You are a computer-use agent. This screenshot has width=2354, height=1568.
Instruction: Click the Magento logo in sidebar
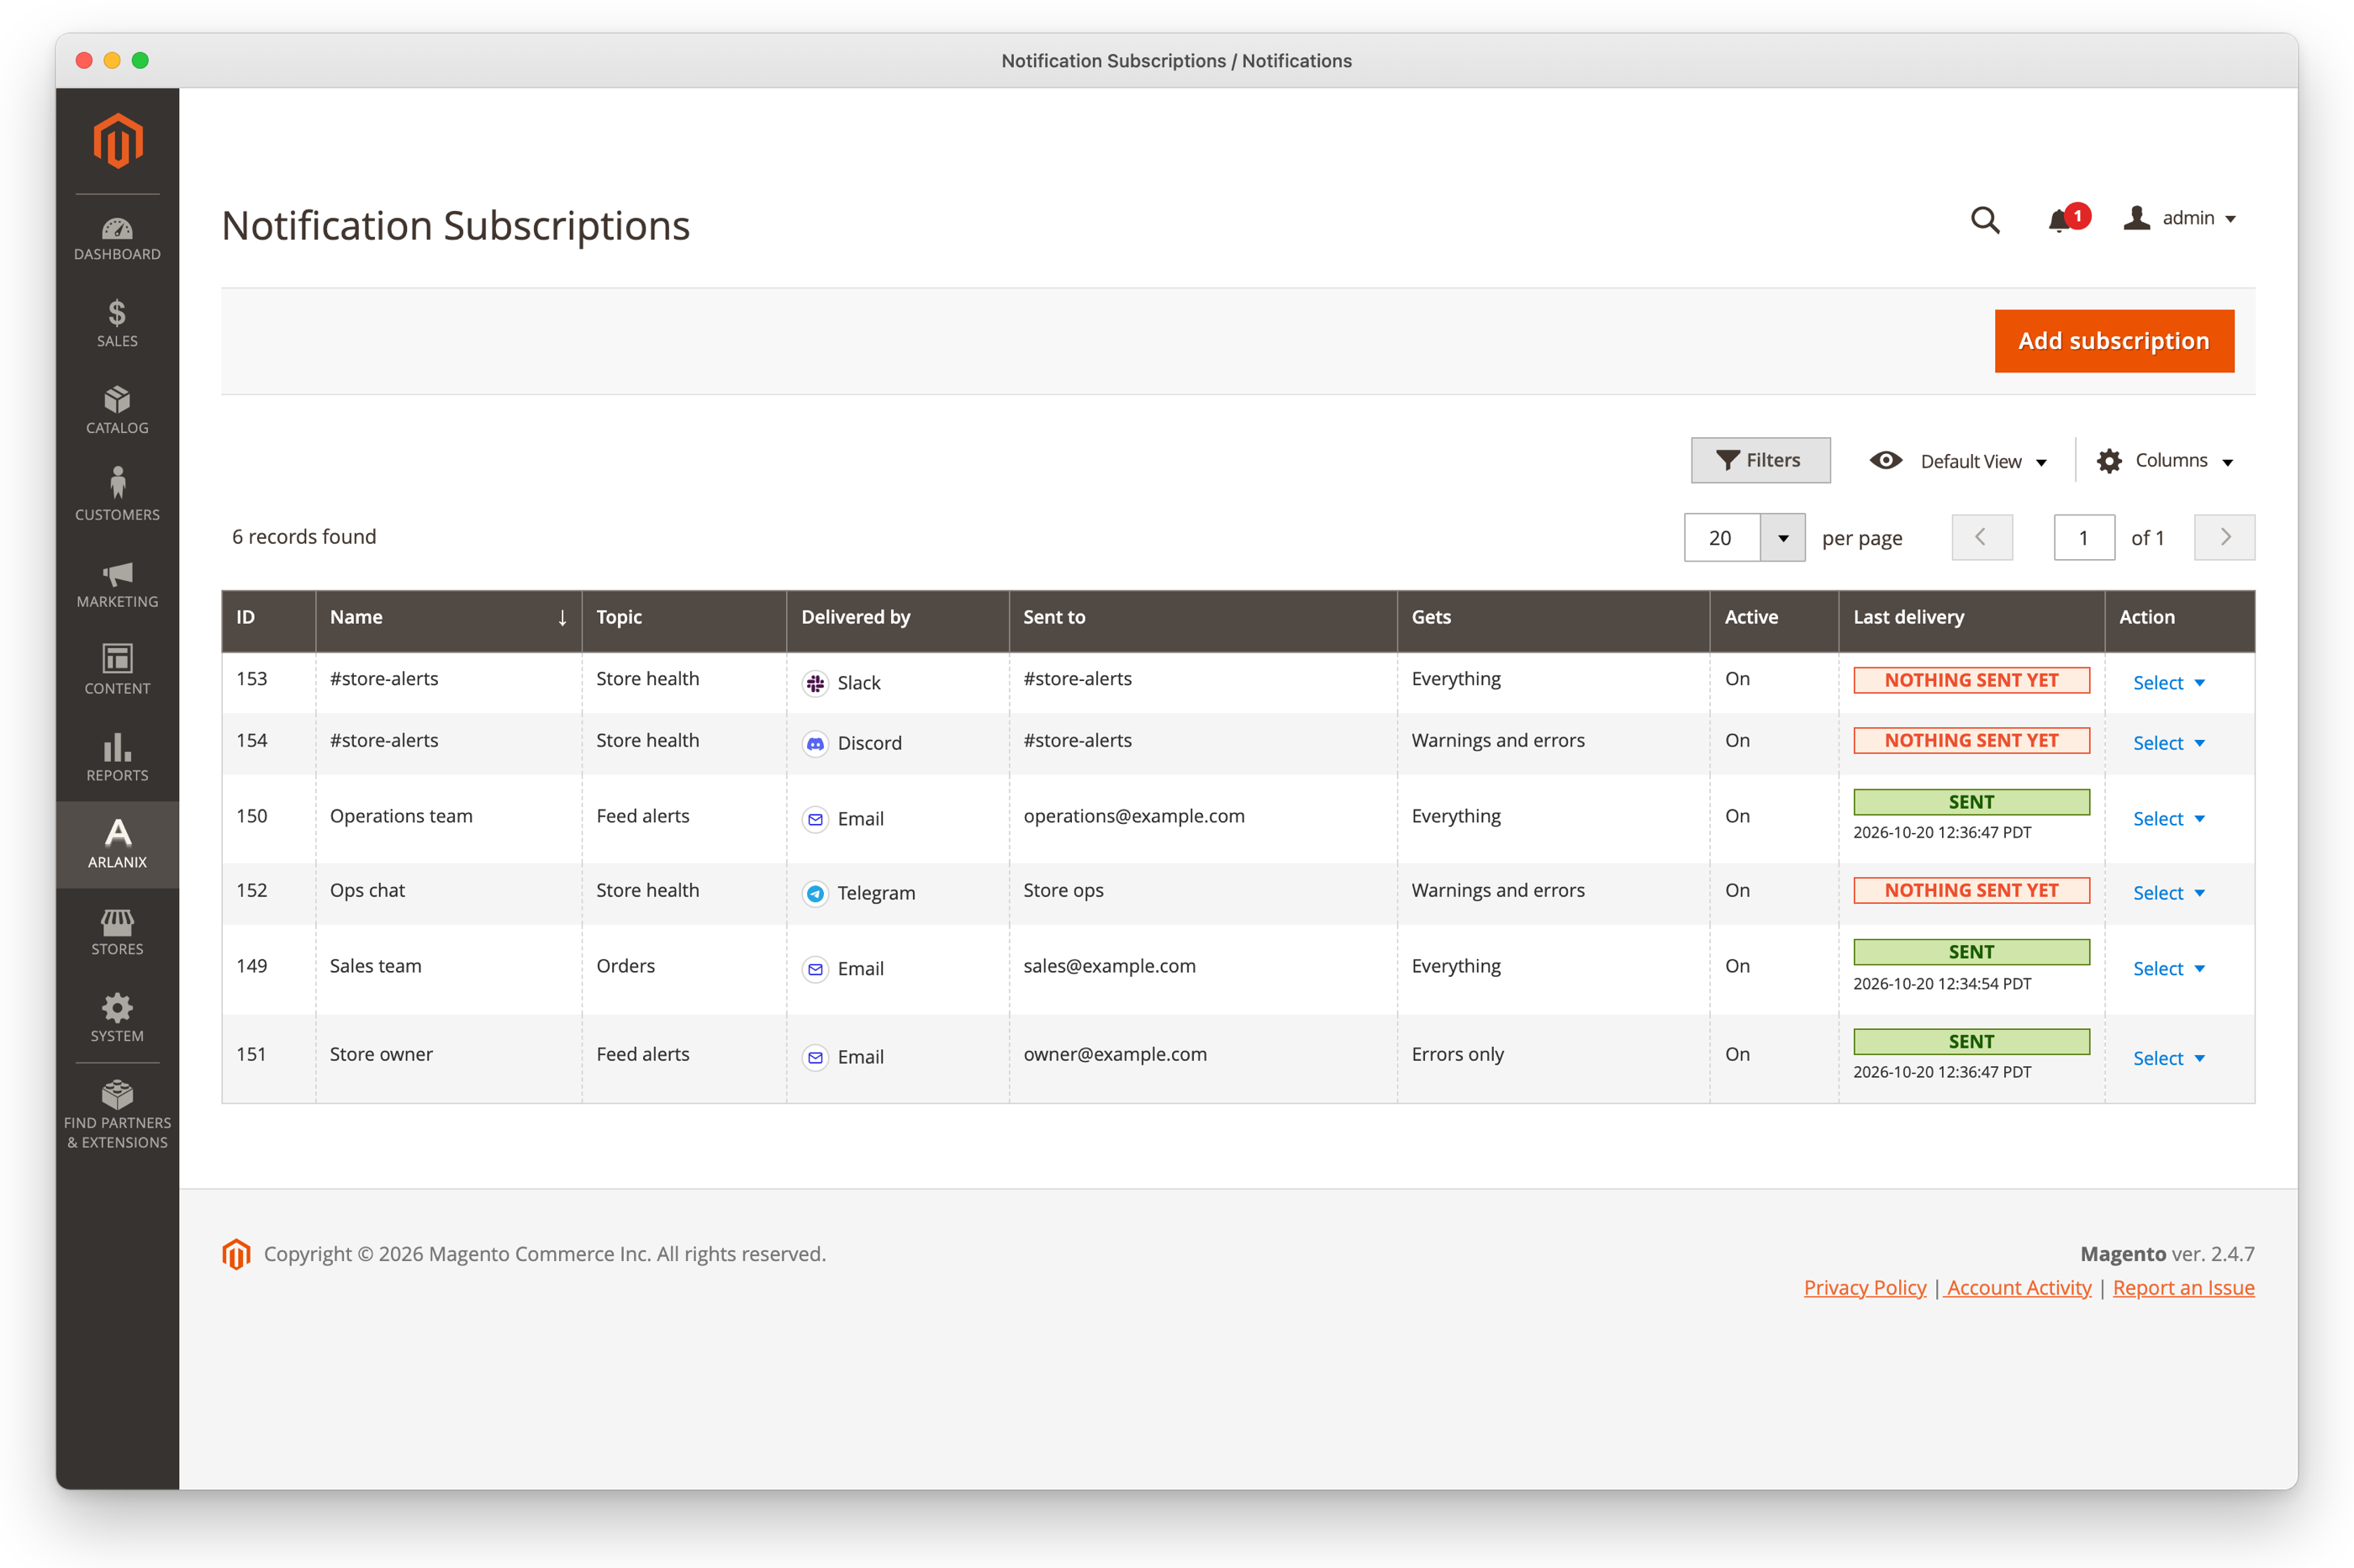[118, 141]
